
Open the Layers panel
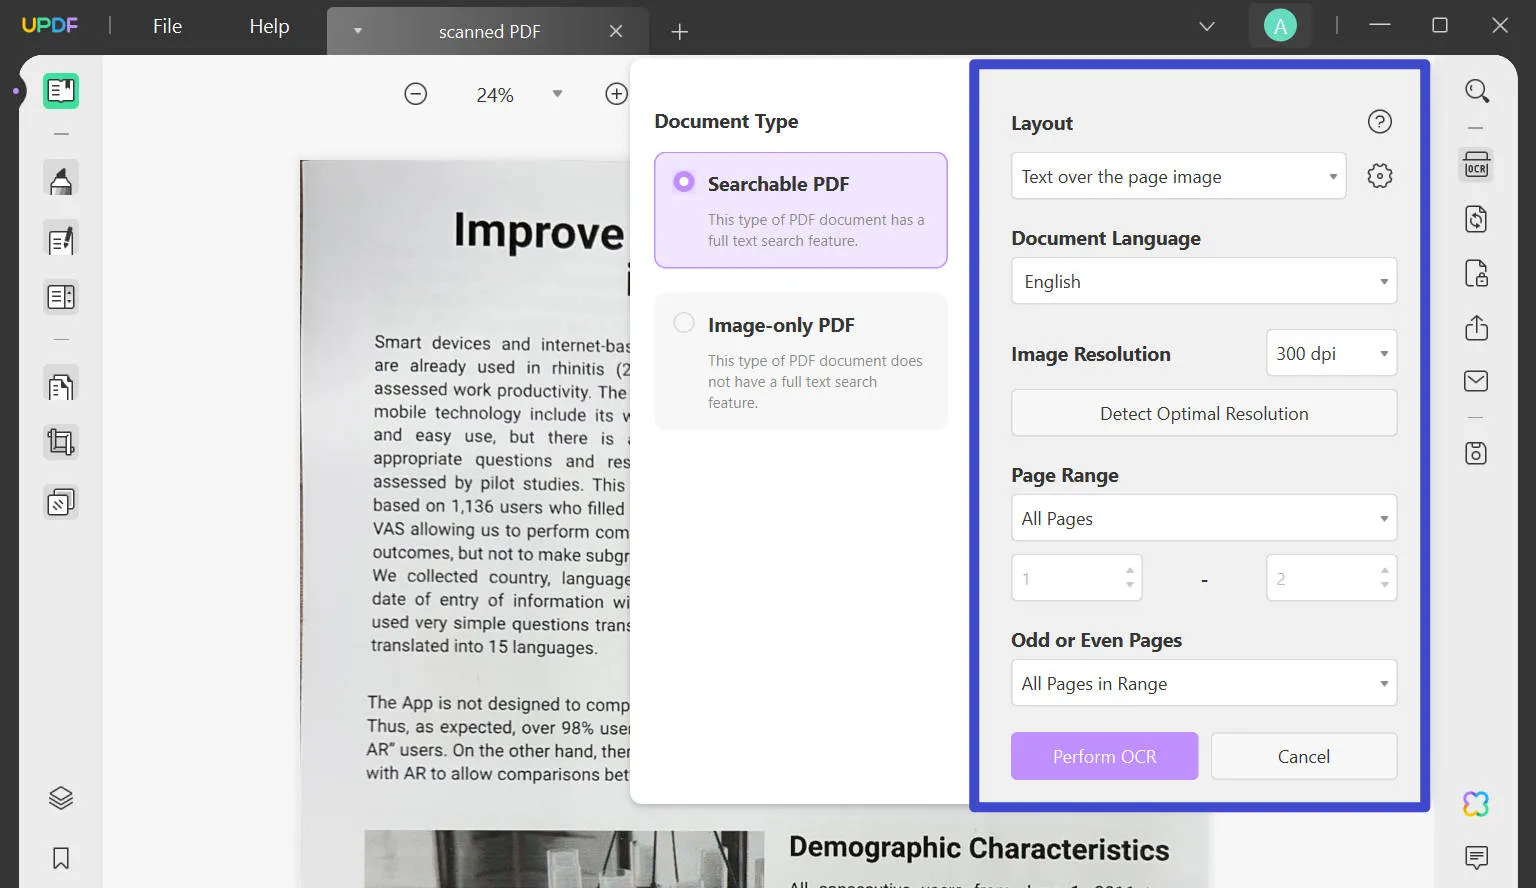tap(60, 797)
